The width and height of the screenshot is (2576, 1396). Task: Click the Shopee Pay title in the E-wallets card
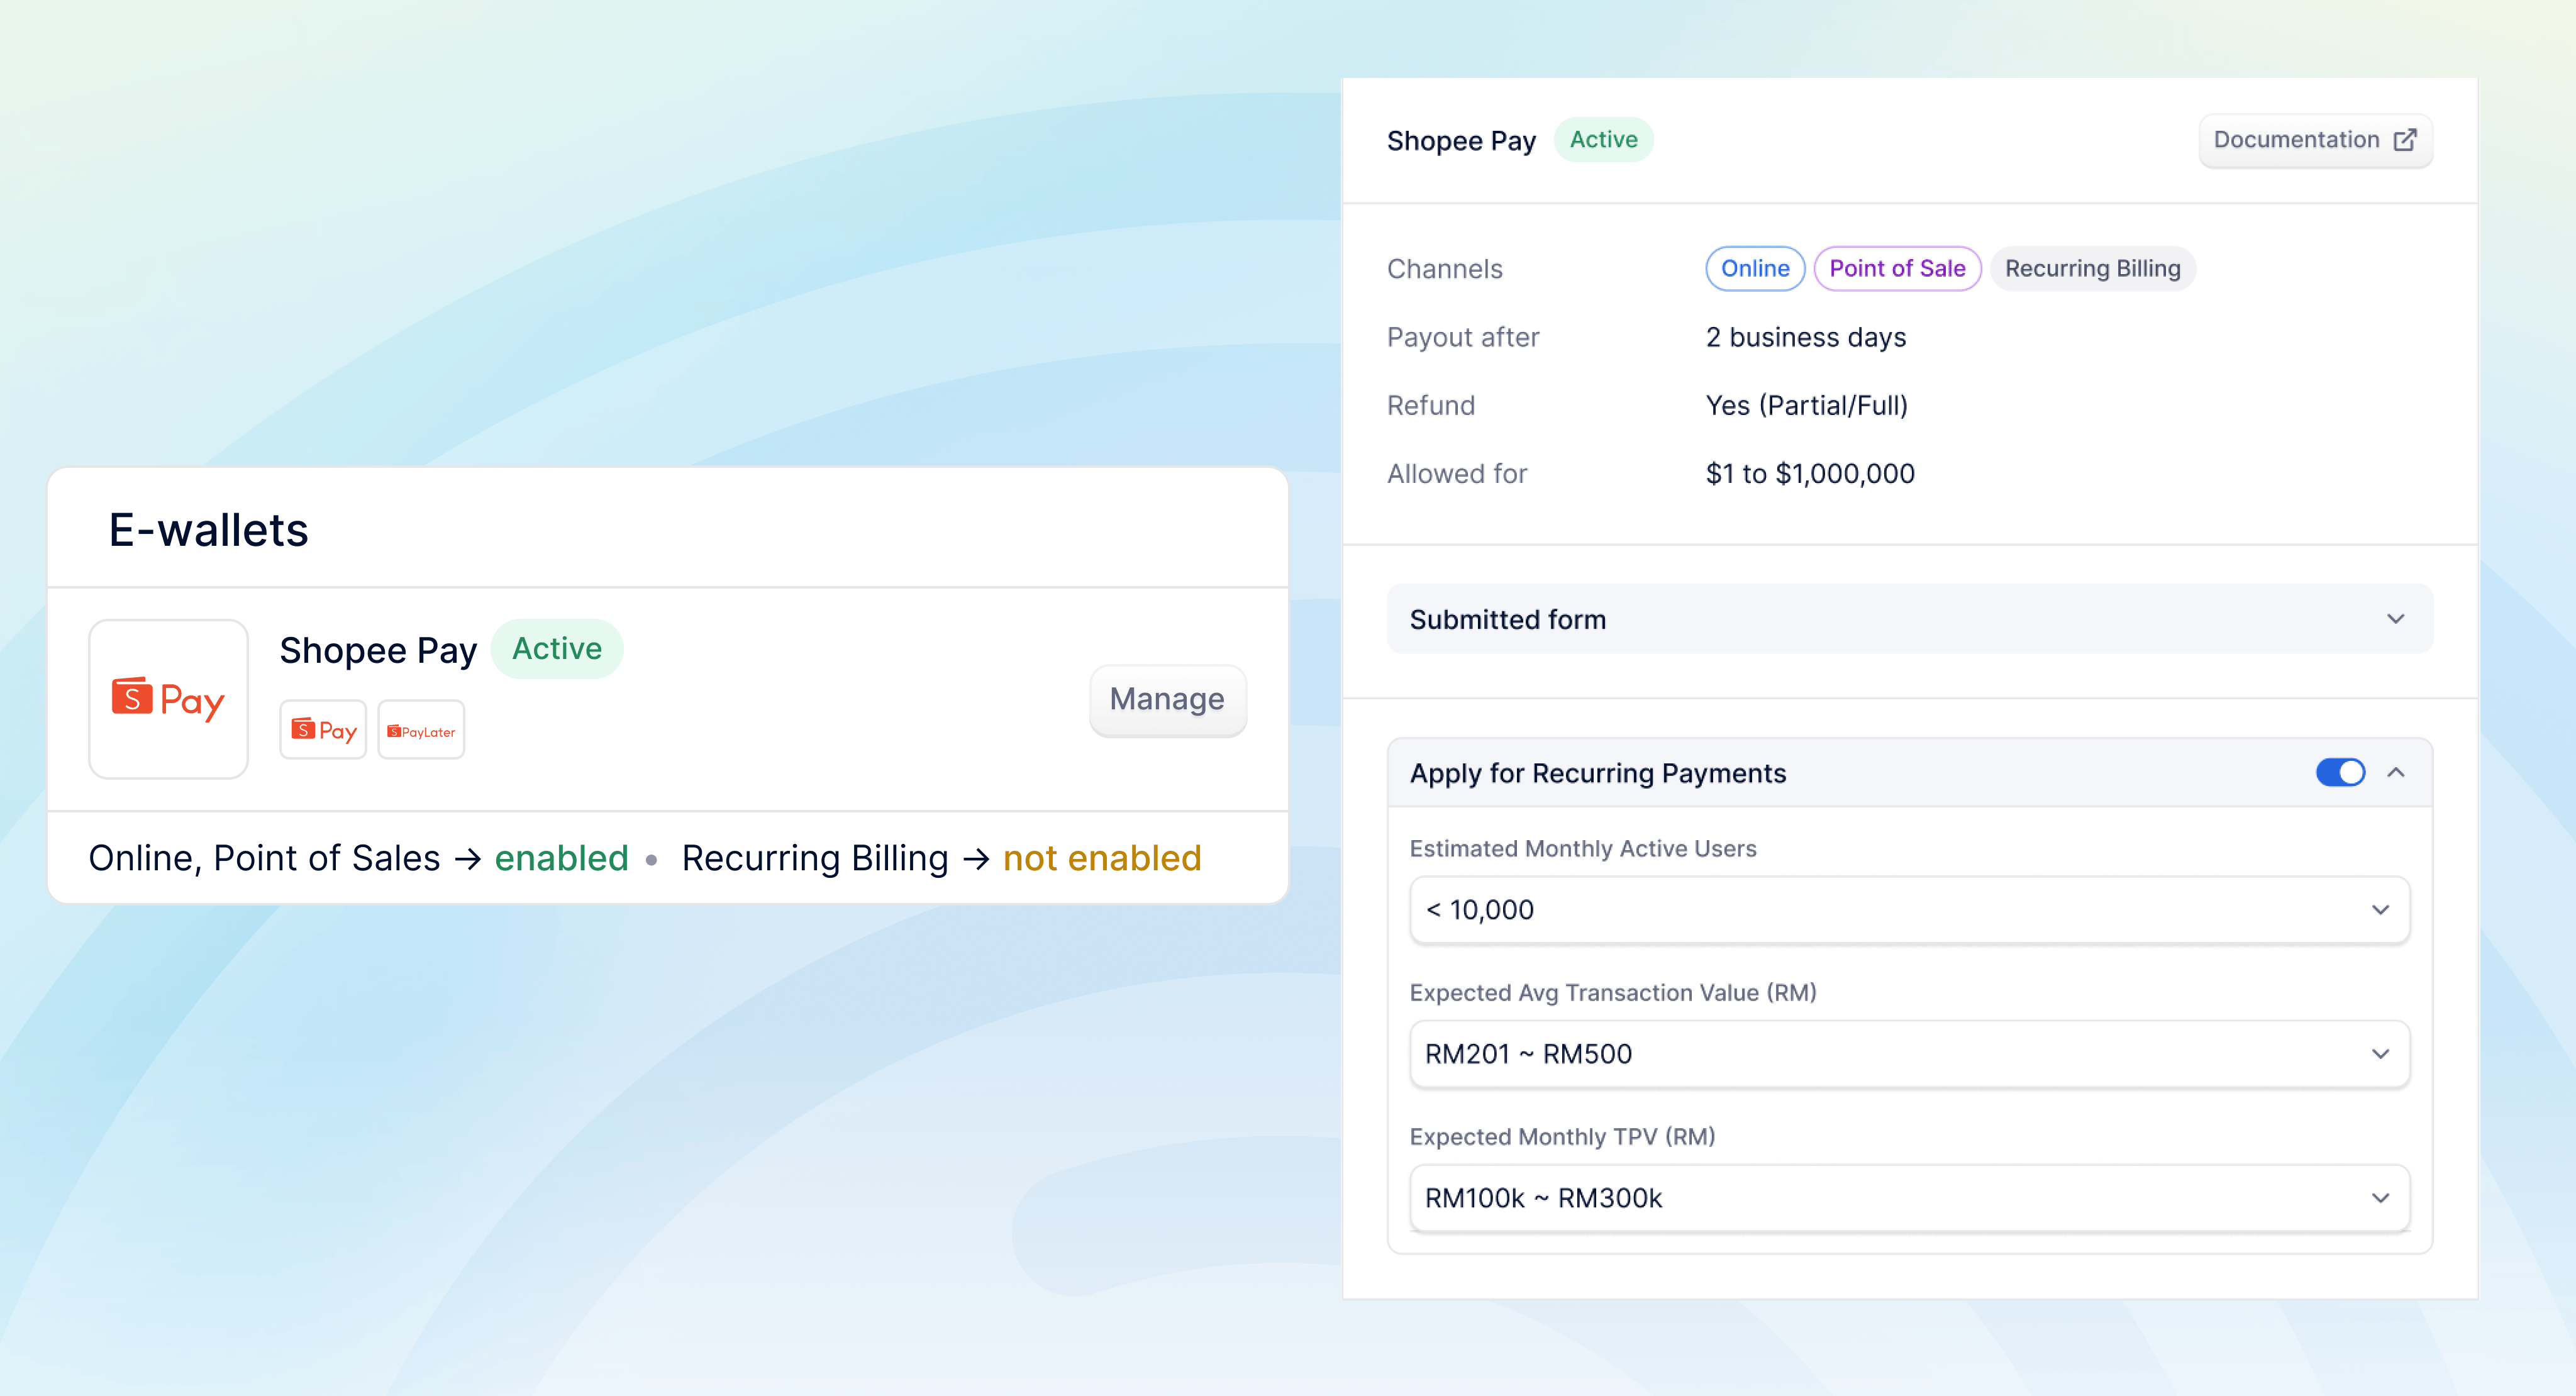pyautogui.click(x=378, y=650)
